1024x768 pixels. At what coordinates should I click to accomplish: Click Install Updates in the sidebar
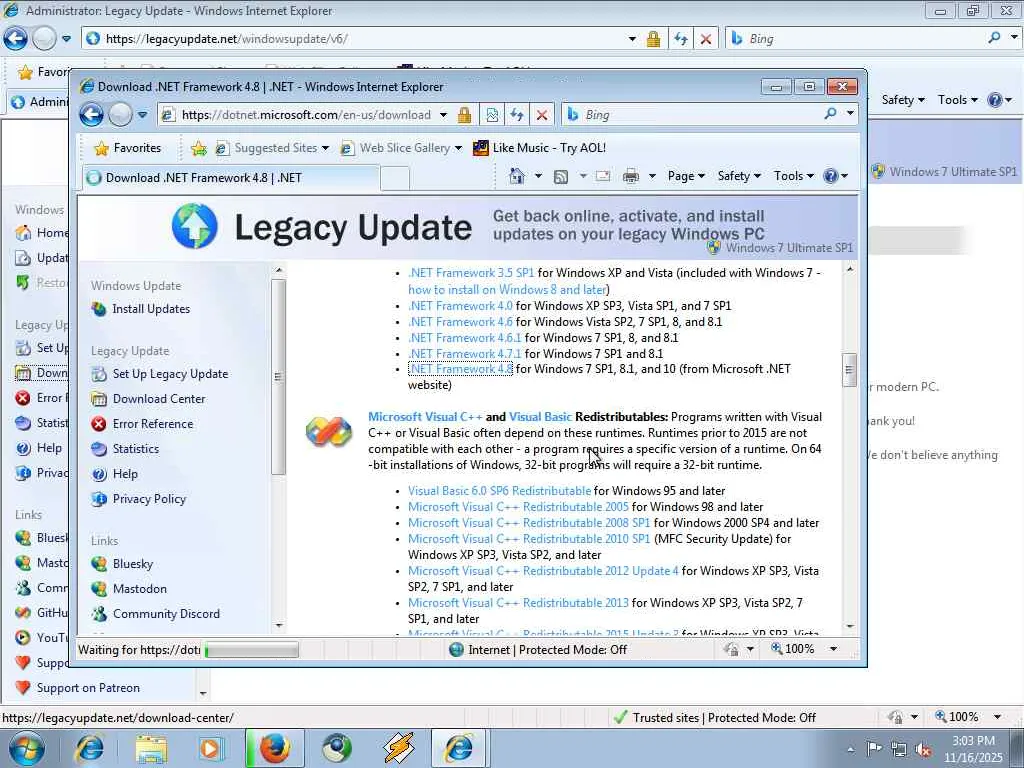click(x=151, y=309)
